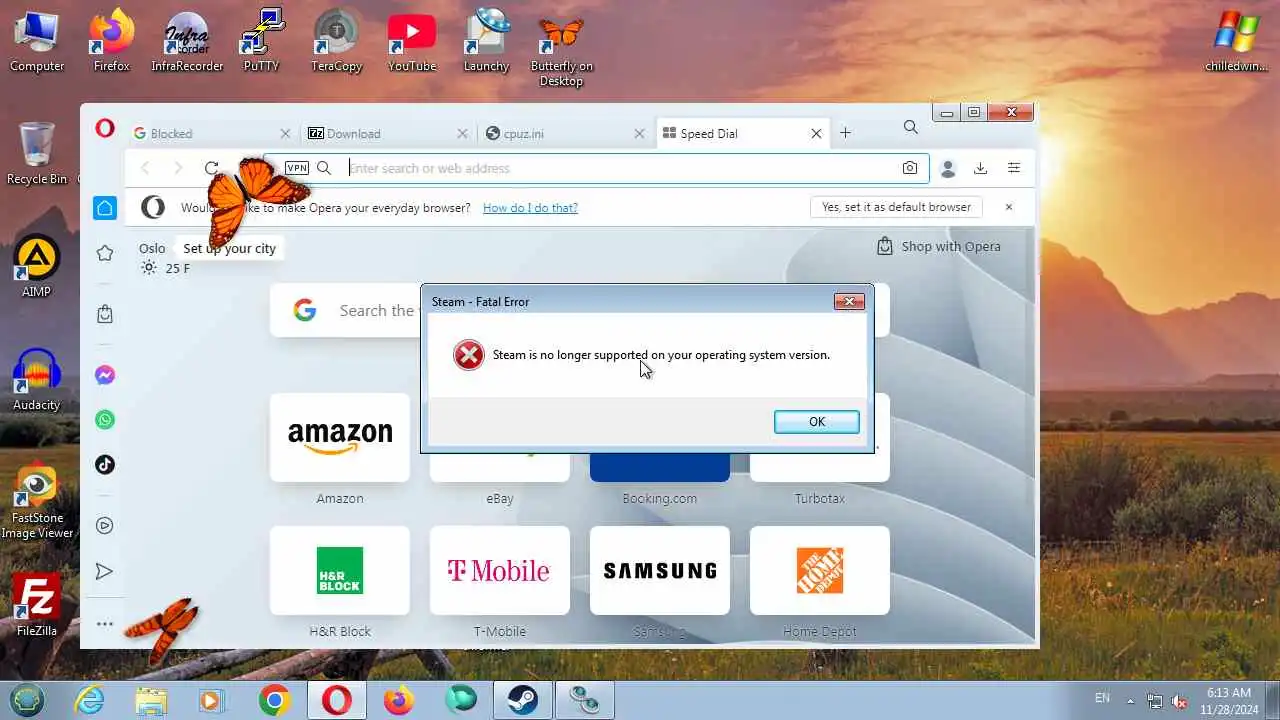Open the Opera account profile icon
Viewport: 1280px width, 720px height.
948,169
